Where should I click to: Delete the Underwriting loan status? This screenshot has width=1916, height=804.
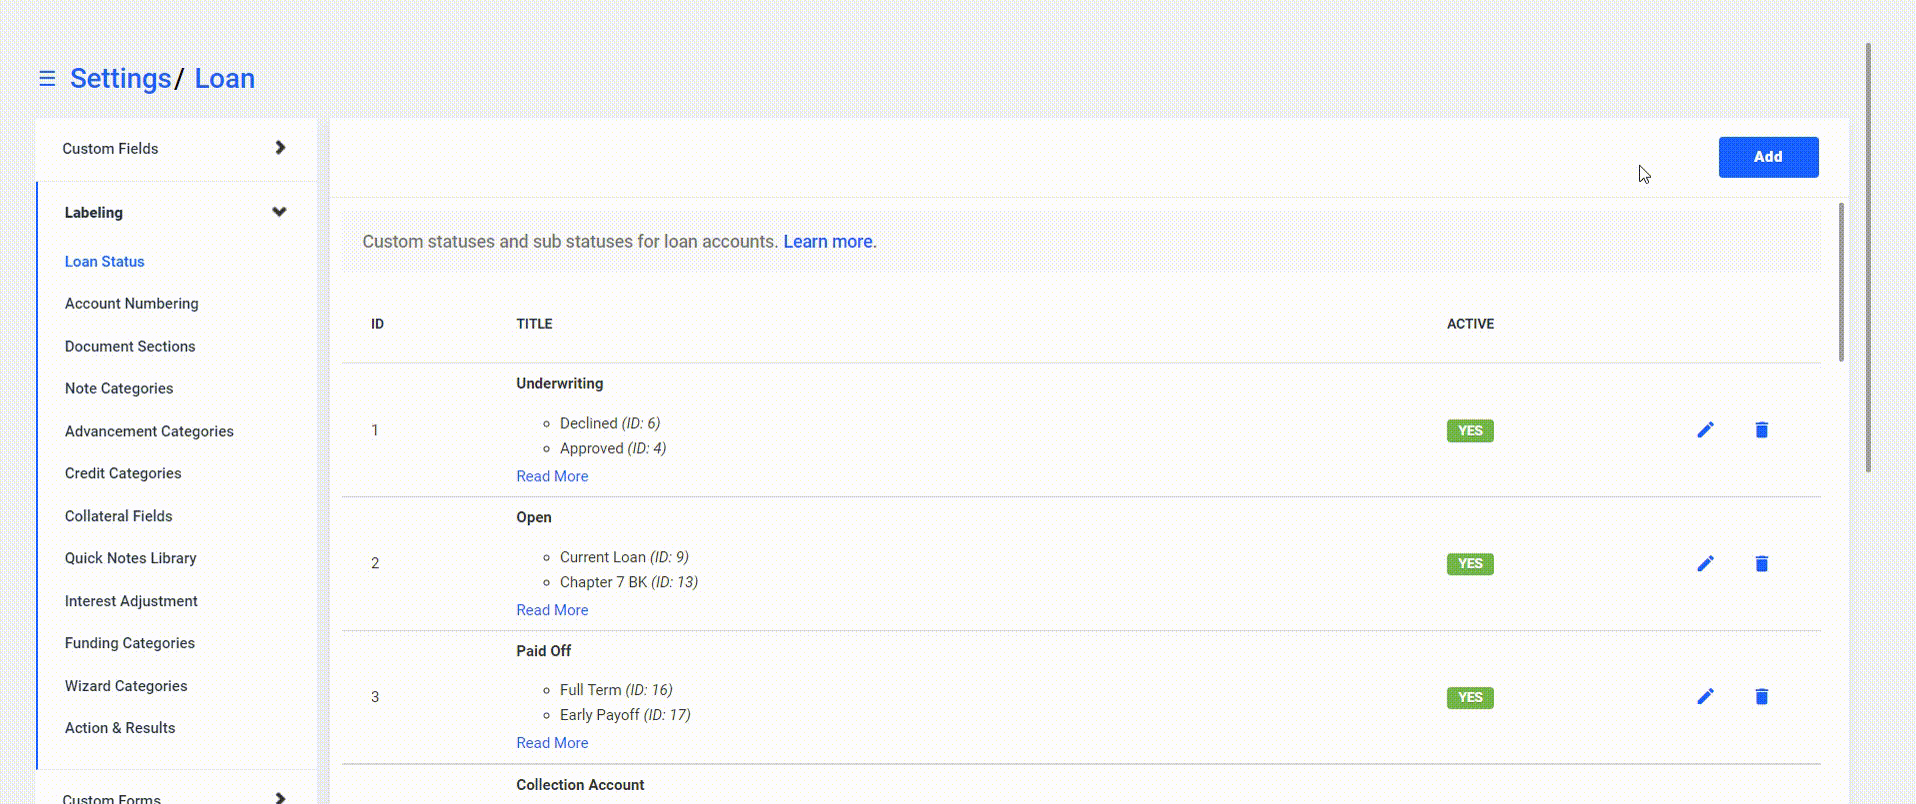coord(1761,430)
